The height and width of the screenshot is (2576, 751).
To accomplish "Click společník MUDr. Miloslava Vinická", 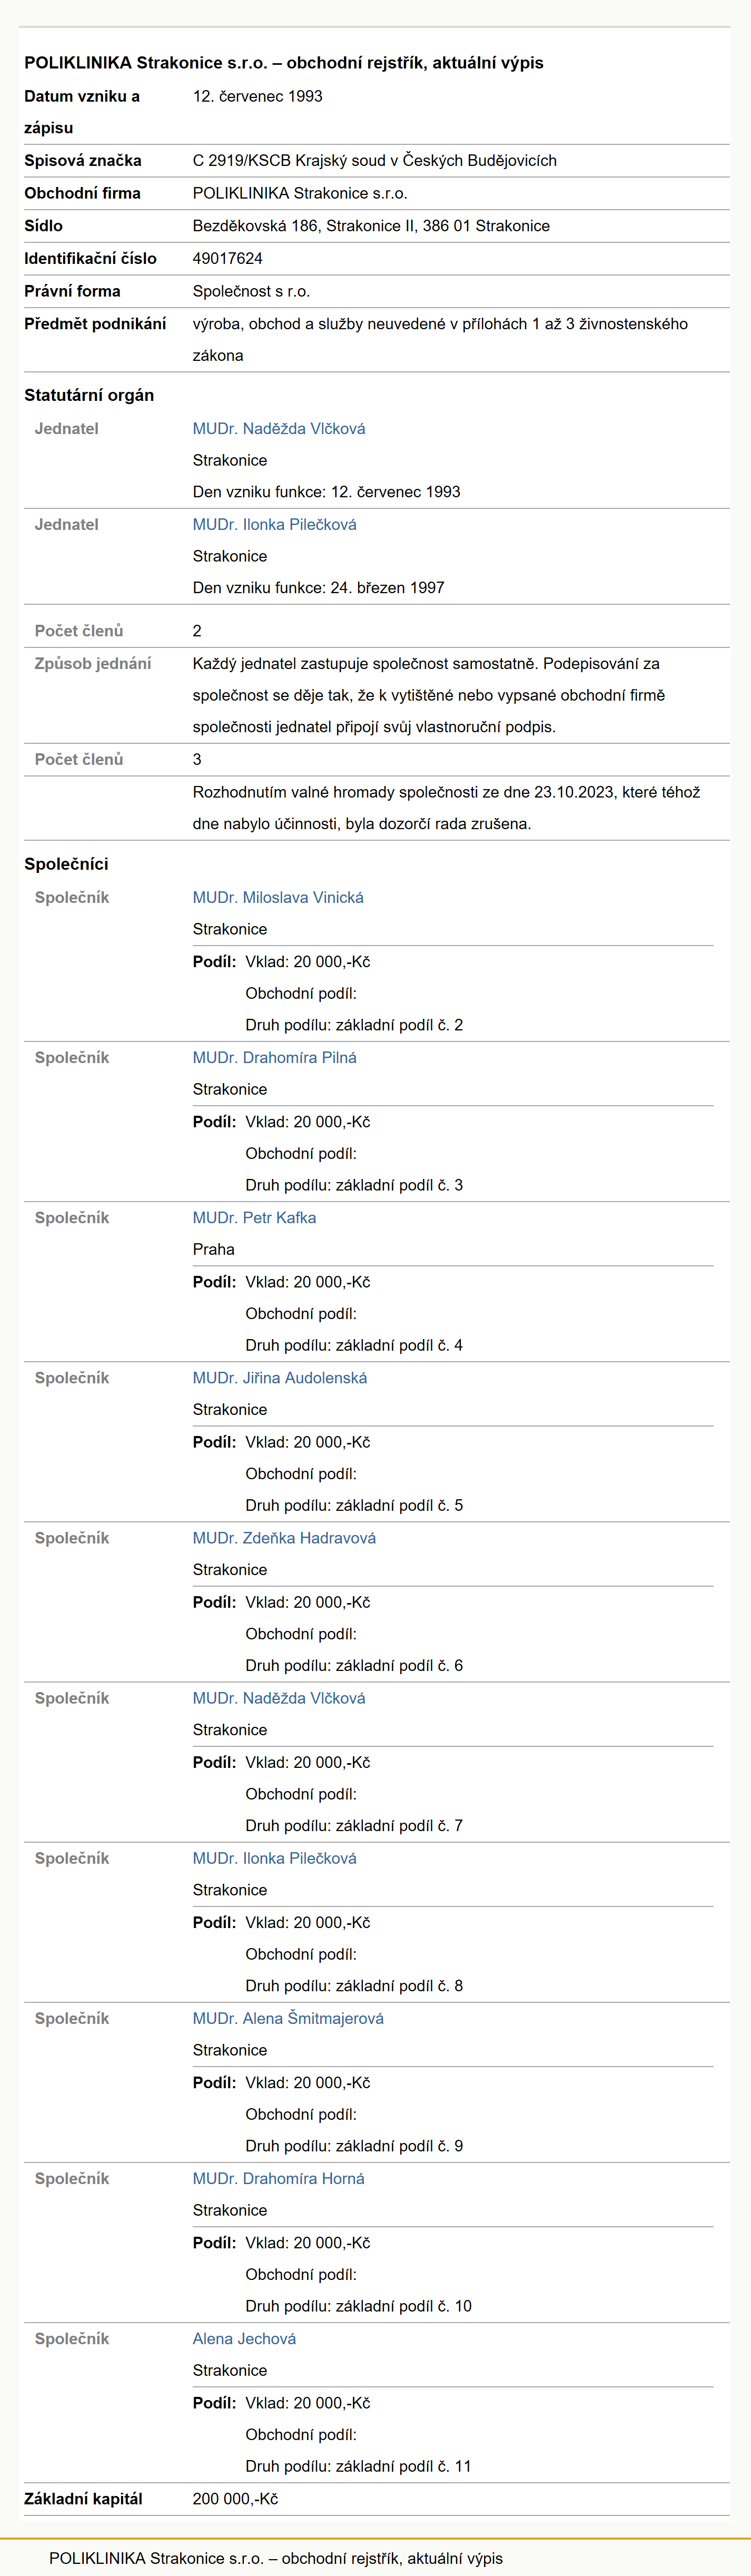I will click(278, 897).
